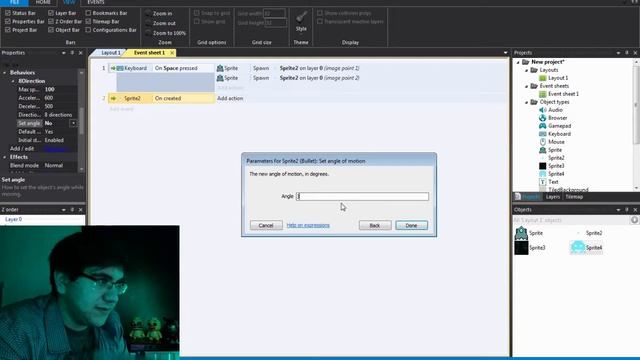Click Sprite icon in second Spawn action
The width and height of the screenshot is (640, 360).
220,78
